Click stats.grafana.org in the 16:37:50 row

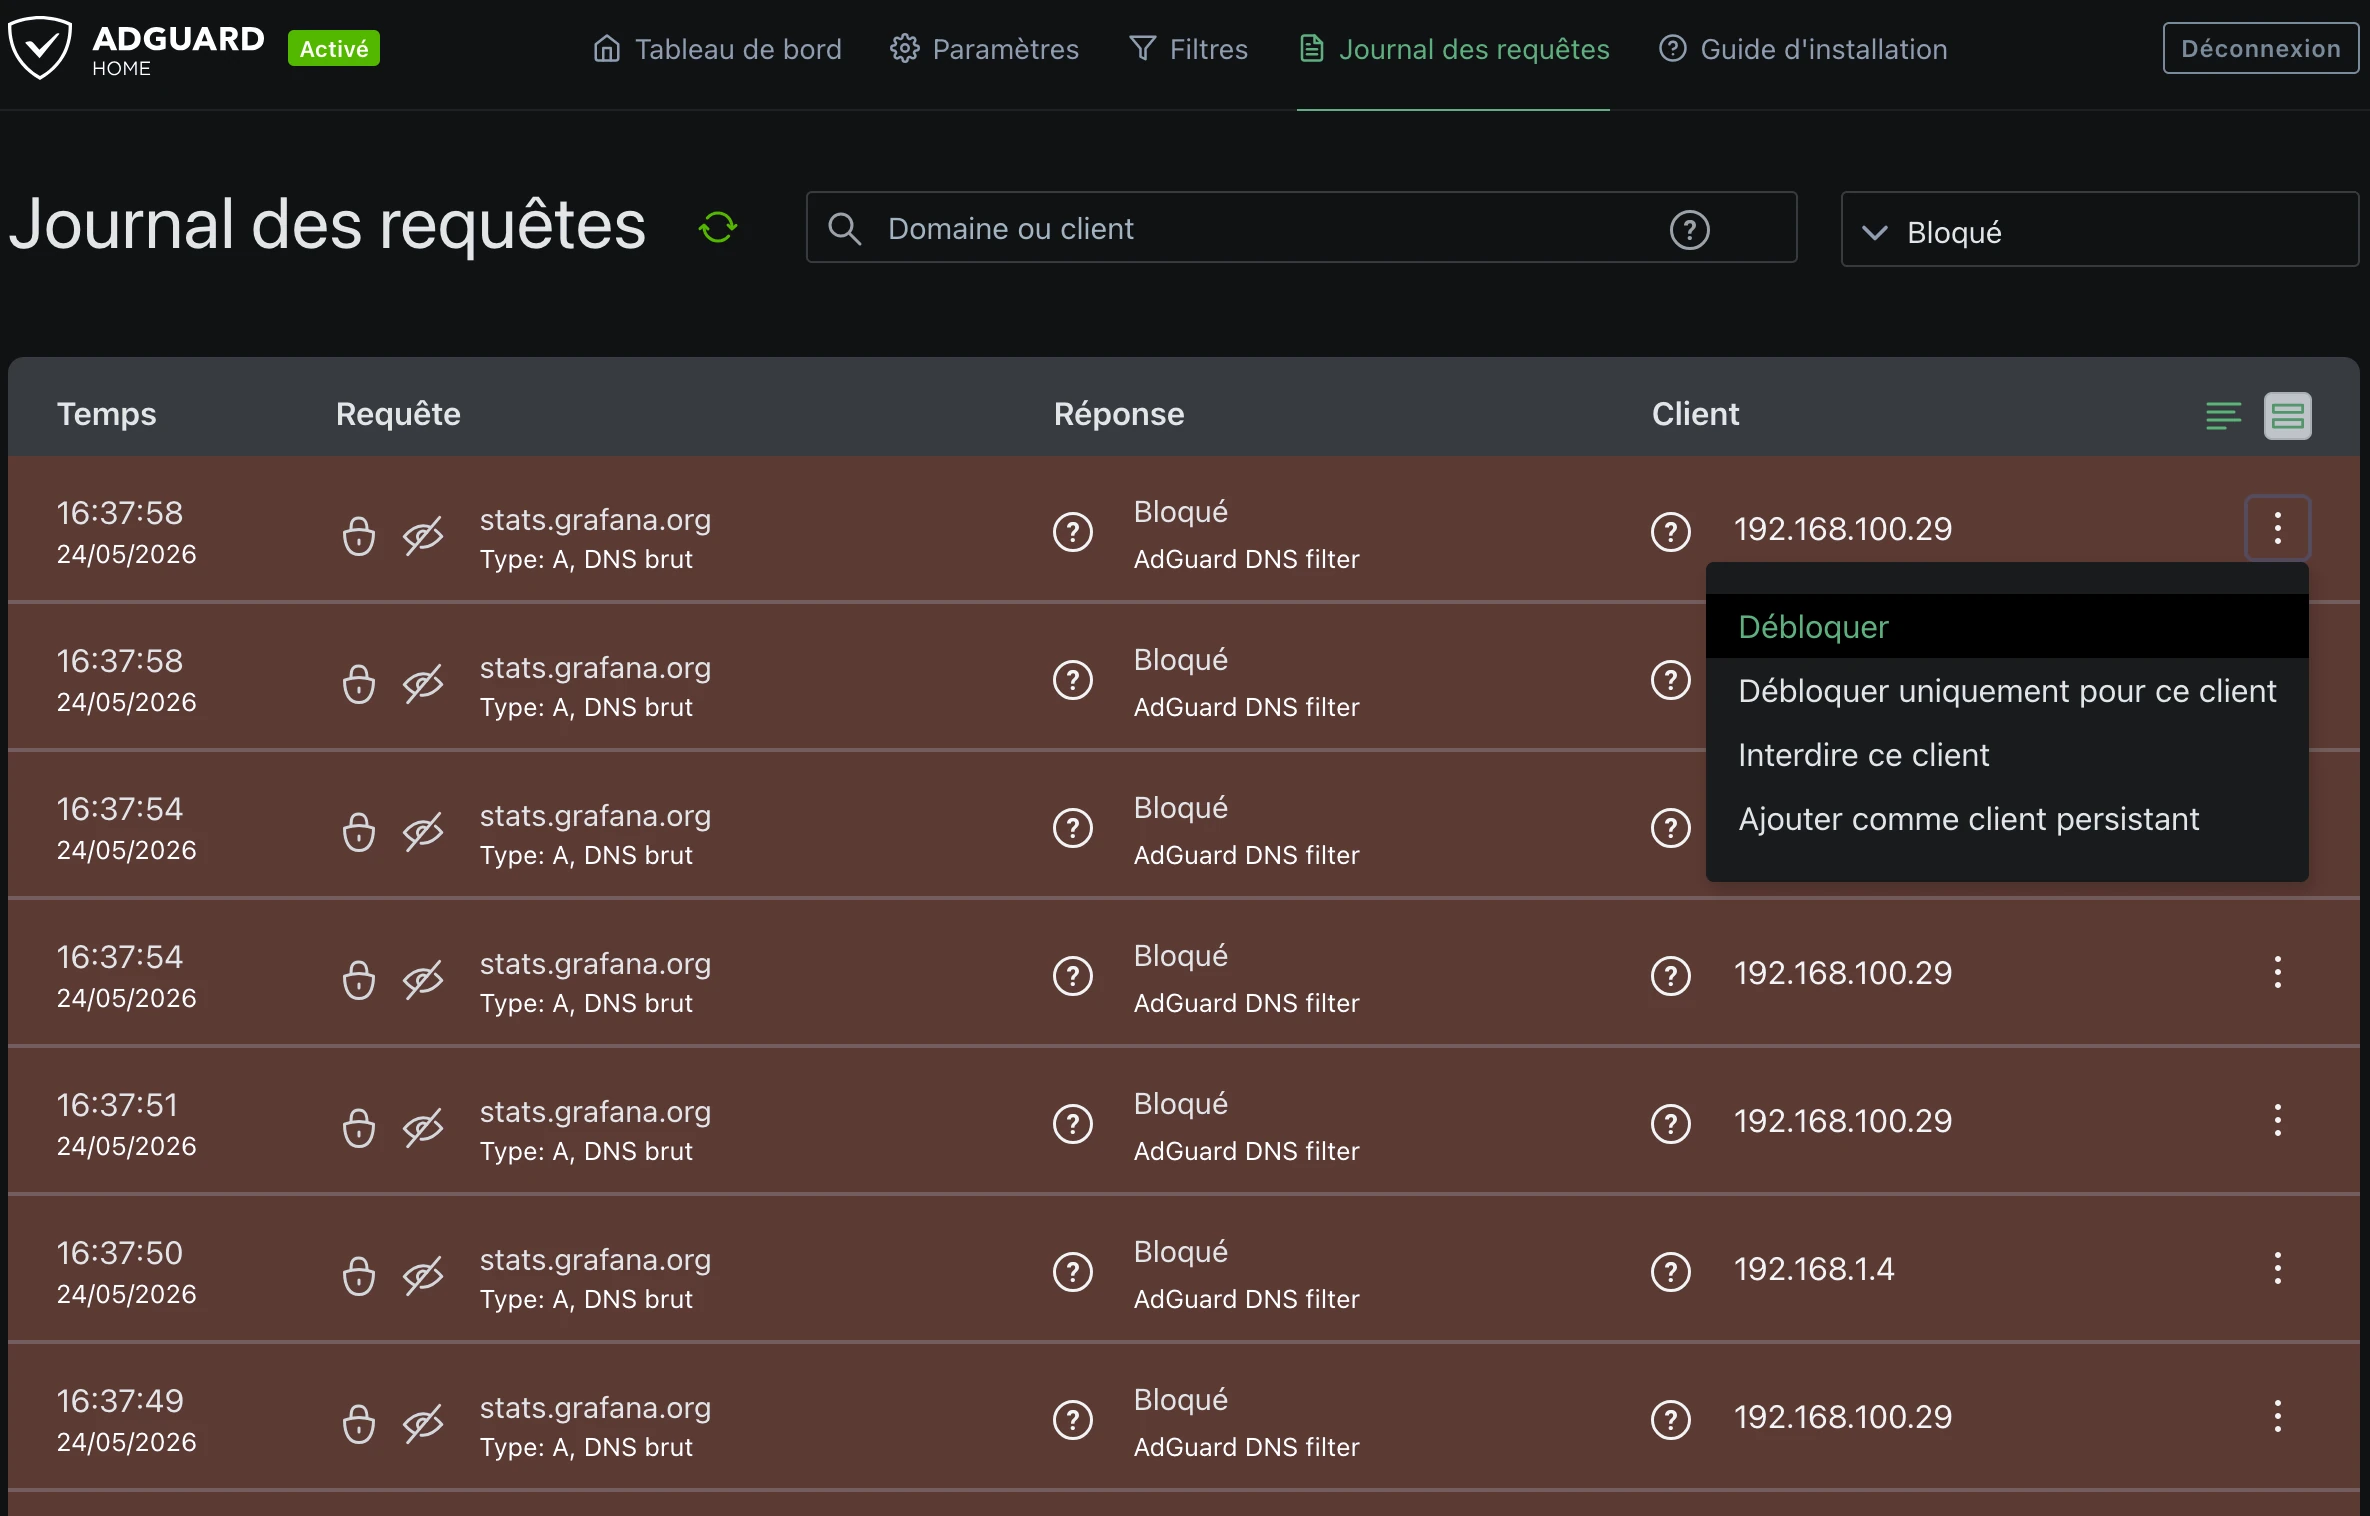coord(595,1259)
